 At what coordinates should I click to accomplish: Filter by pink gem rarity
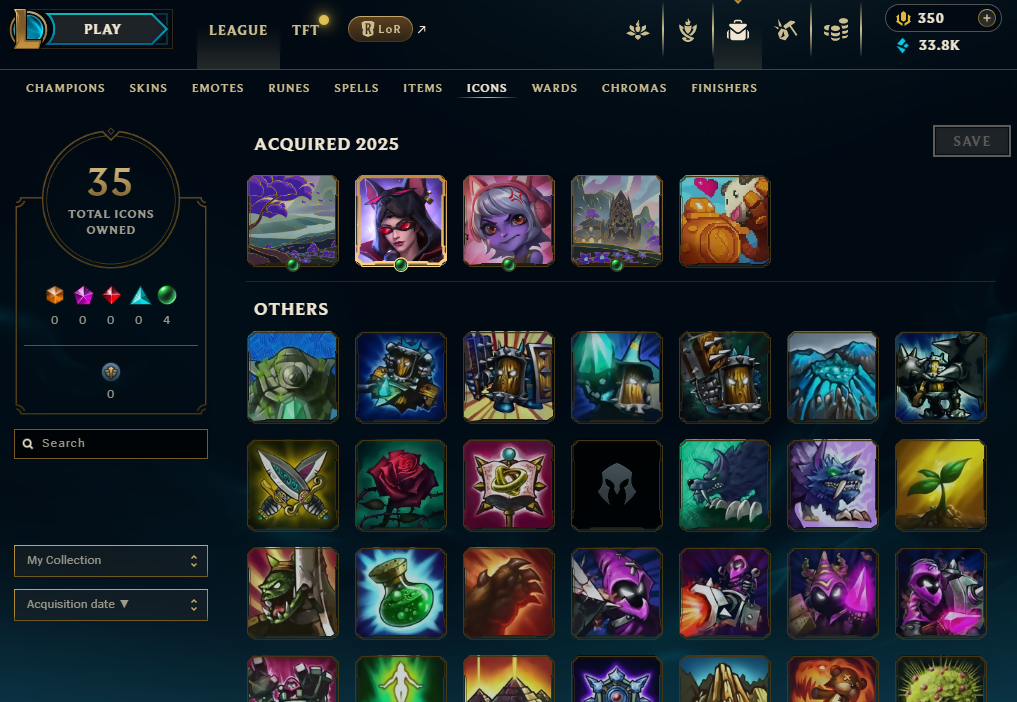[83, 295]
